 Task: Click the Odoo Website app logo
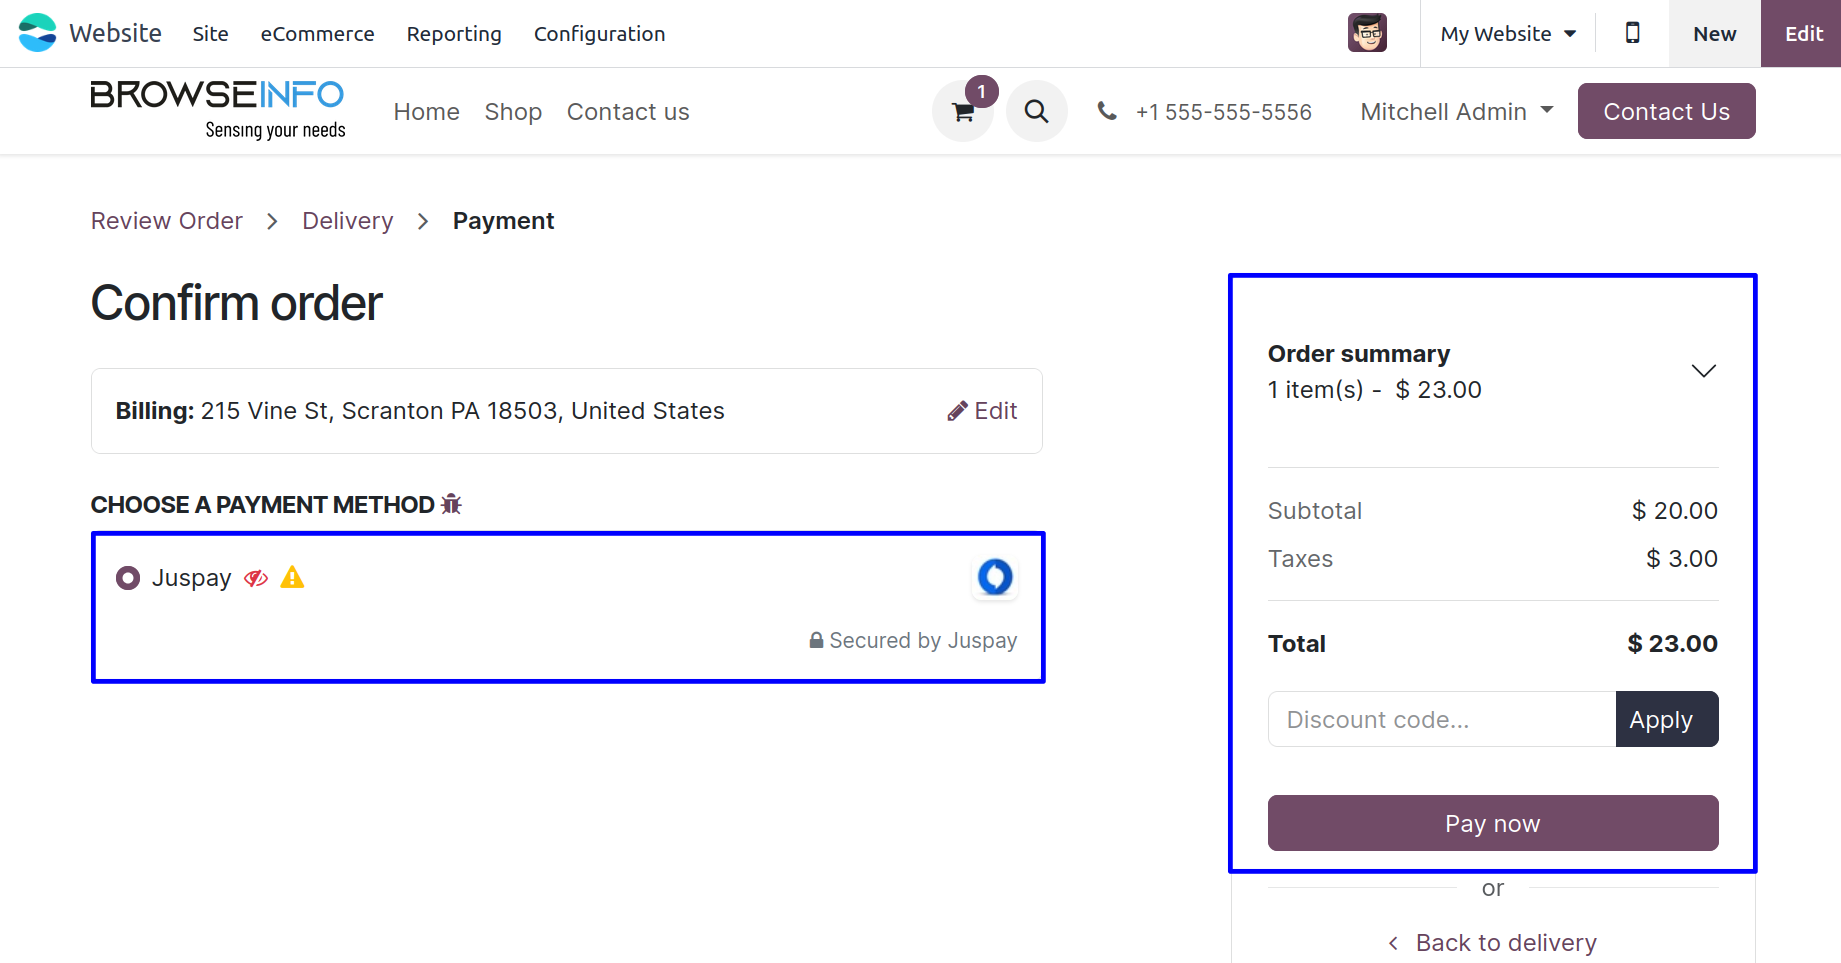pos(38,33)
